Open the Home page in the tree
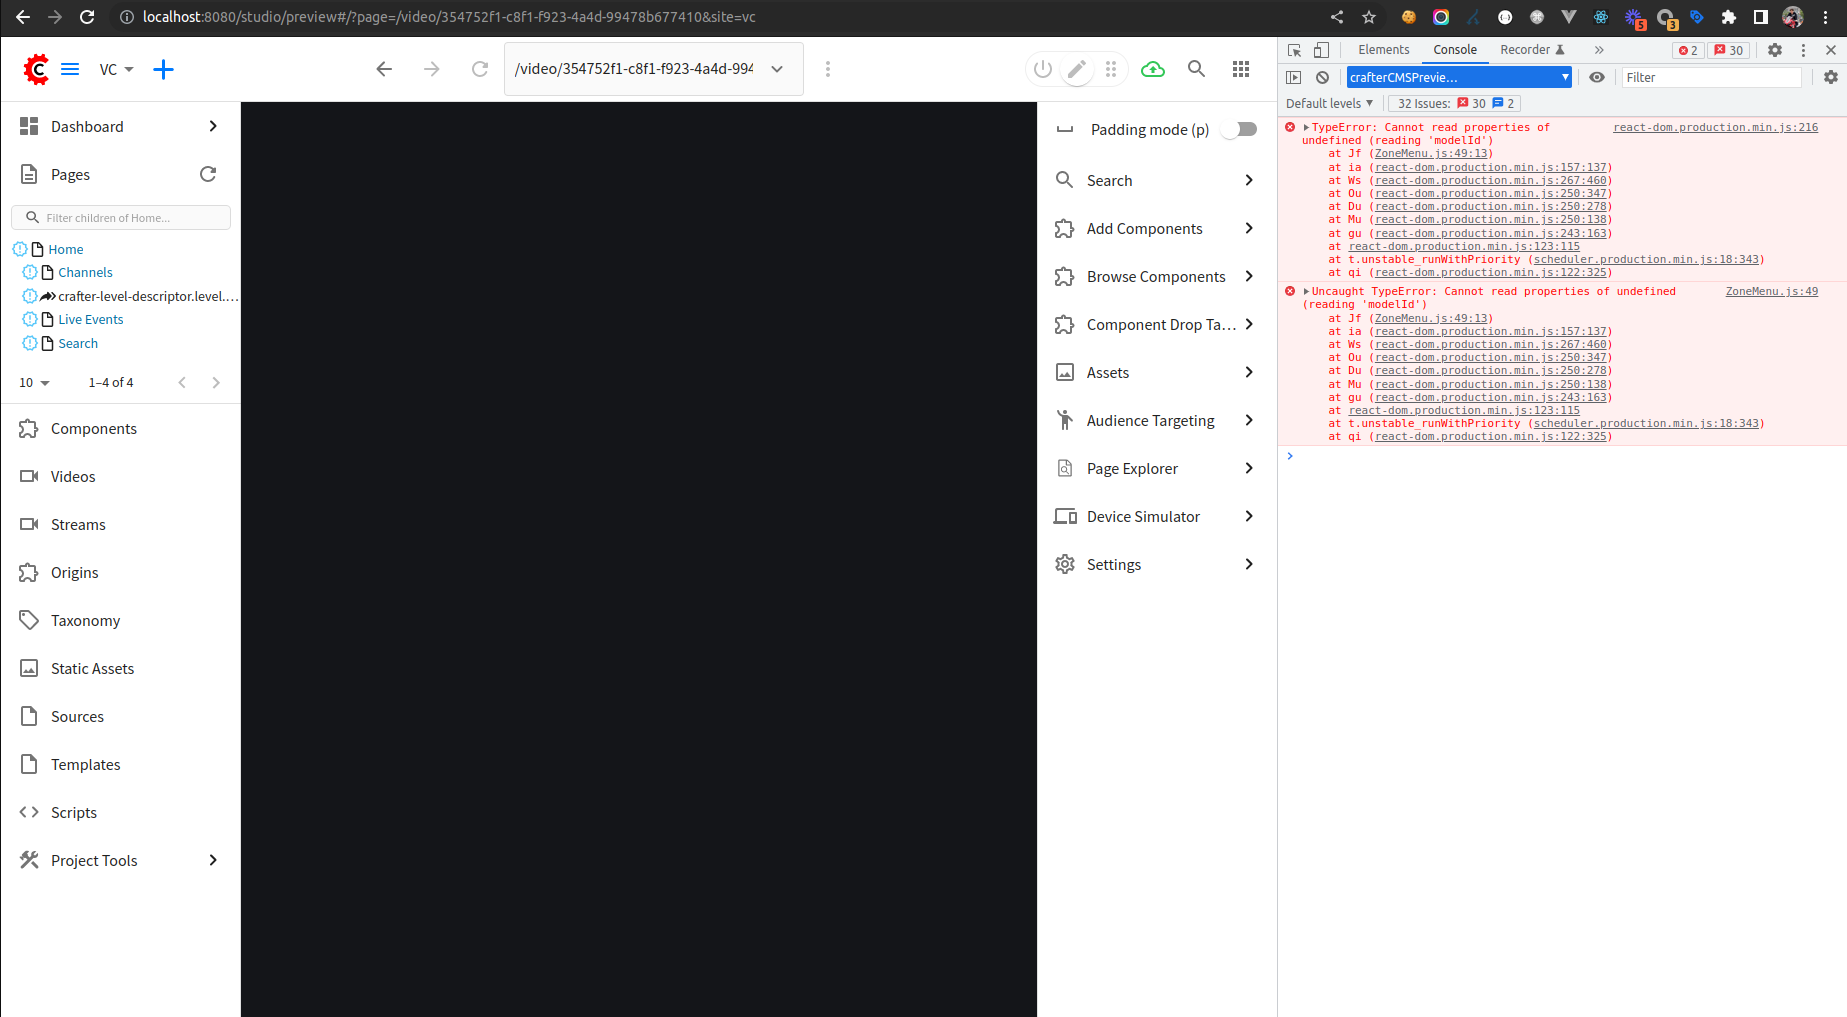This screenshot has width=1847, height=1017. 65,249
